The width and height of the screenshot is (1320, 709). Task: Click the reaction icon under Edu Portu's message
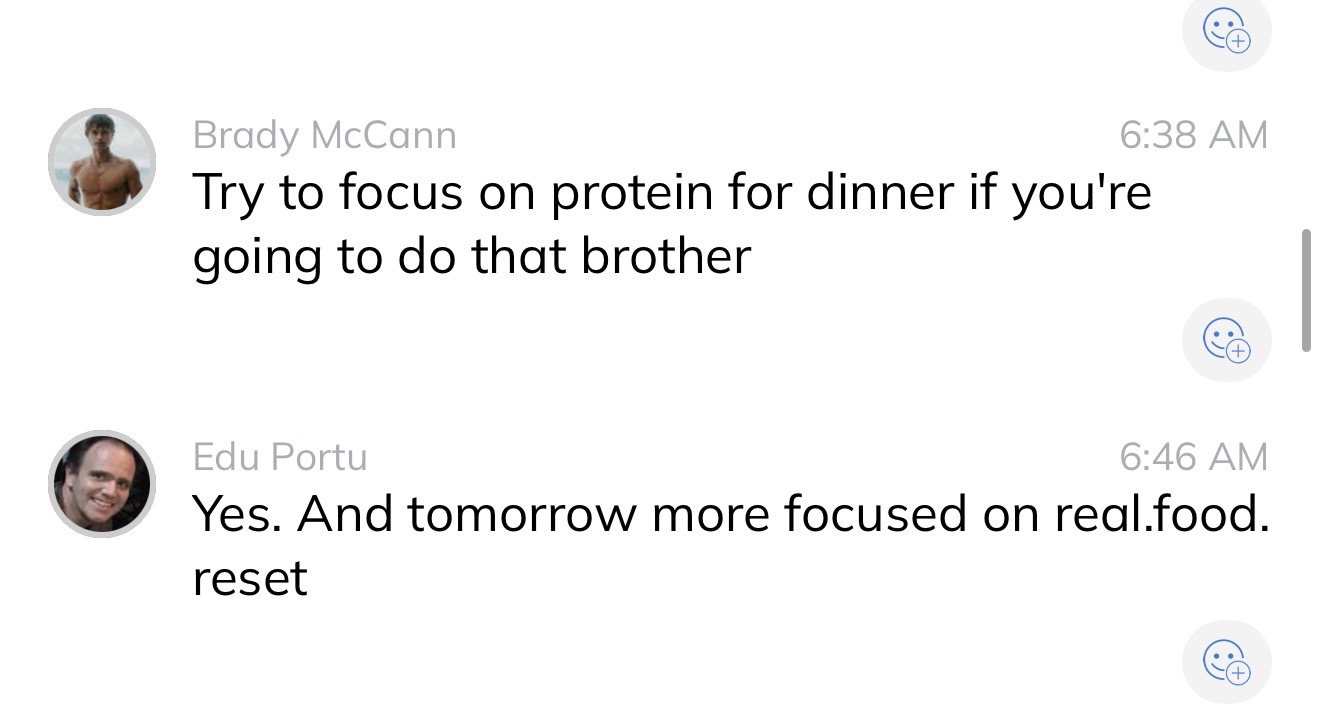click(1227, 662)
